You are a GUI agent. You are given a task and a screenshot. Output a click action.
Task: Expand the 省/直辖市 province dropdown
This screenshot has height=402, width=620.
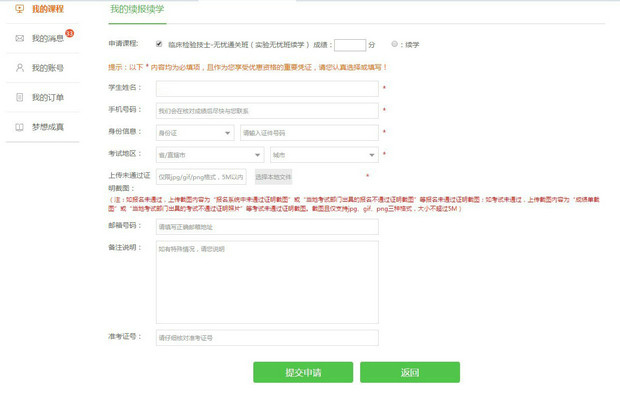click(x=209, y=155)
